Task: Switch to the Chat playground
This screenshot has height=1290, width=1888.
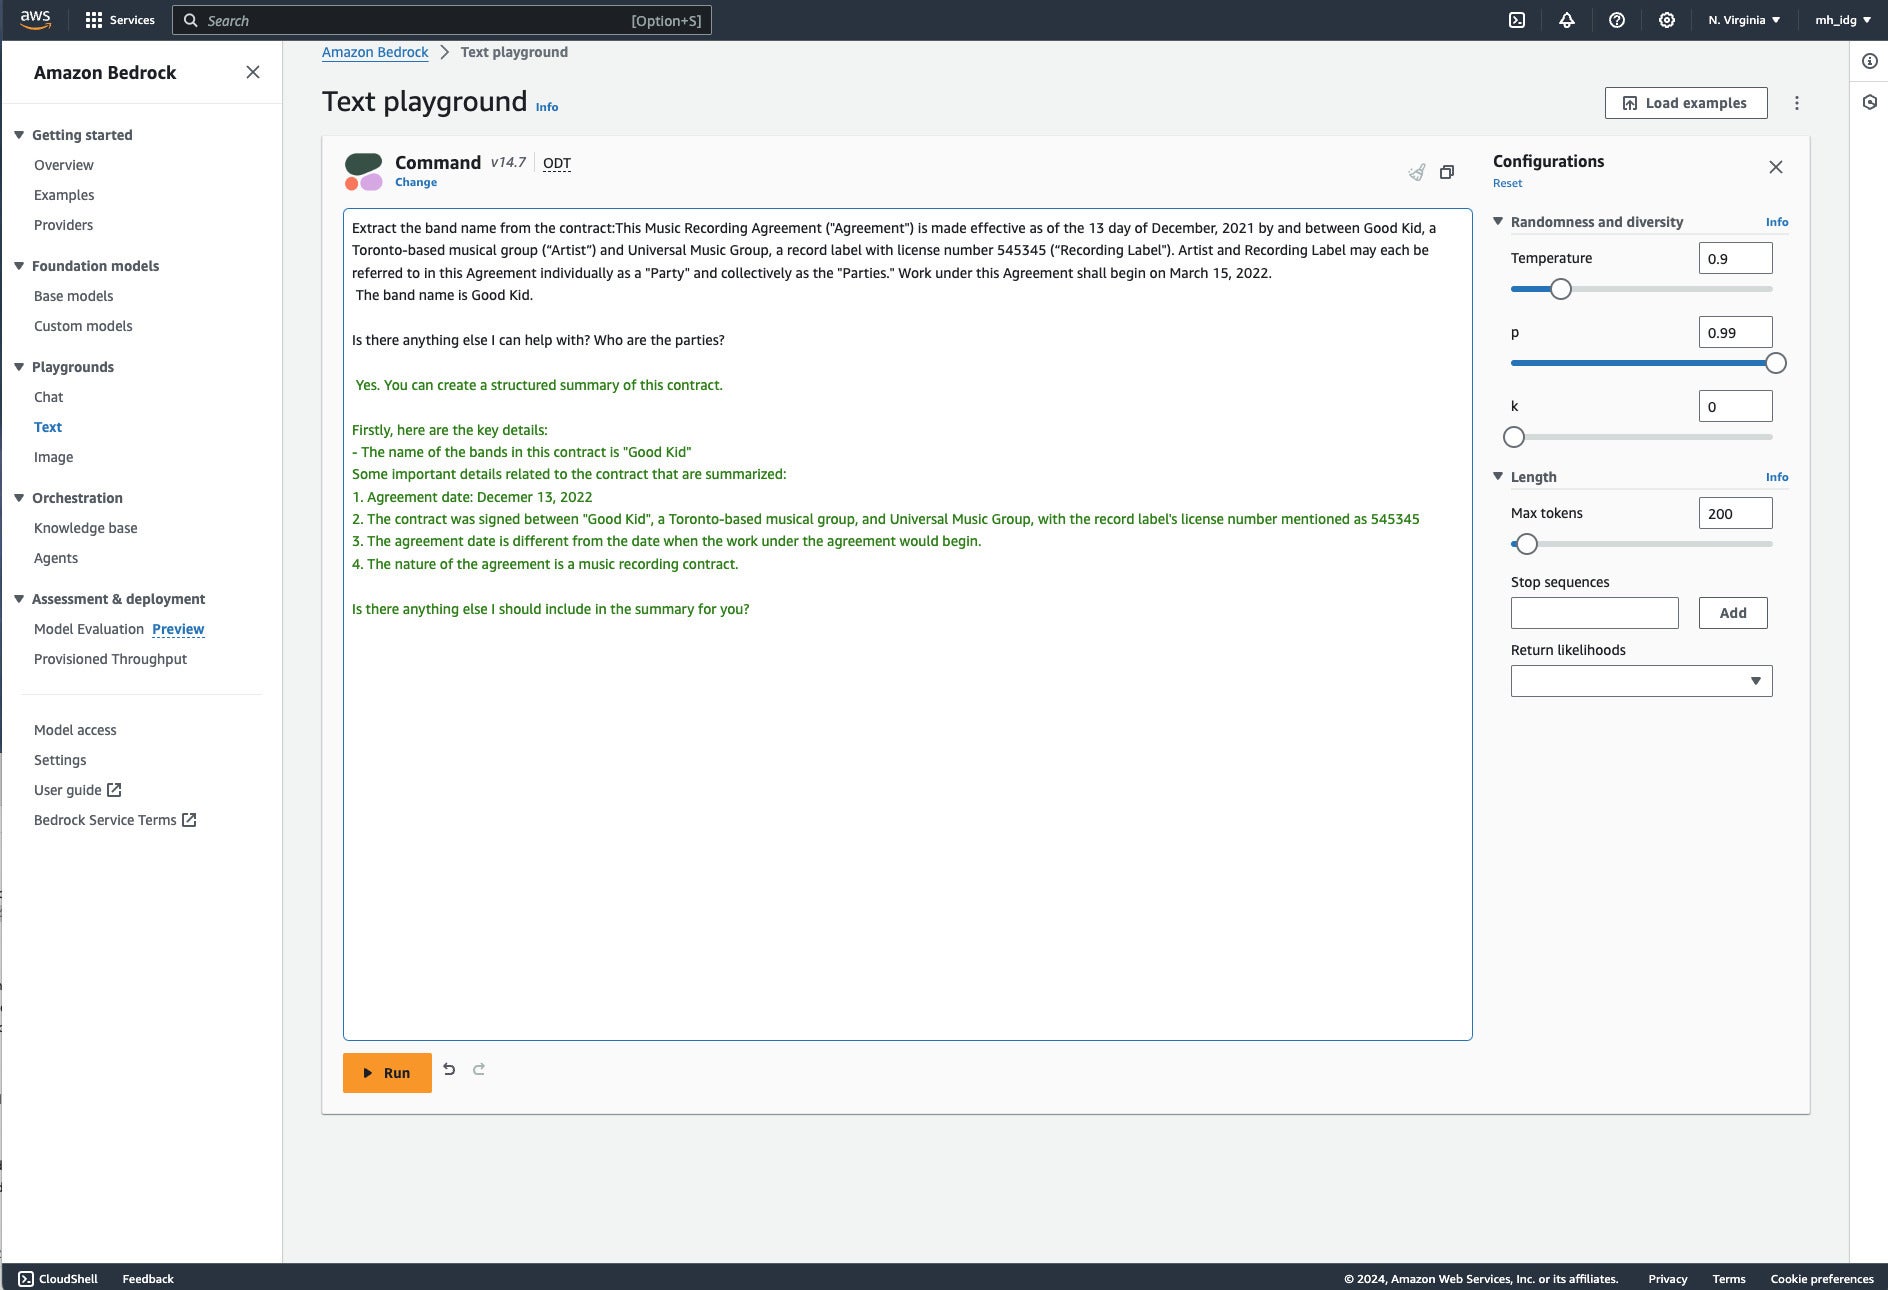Action: click(x=48, y=397)
